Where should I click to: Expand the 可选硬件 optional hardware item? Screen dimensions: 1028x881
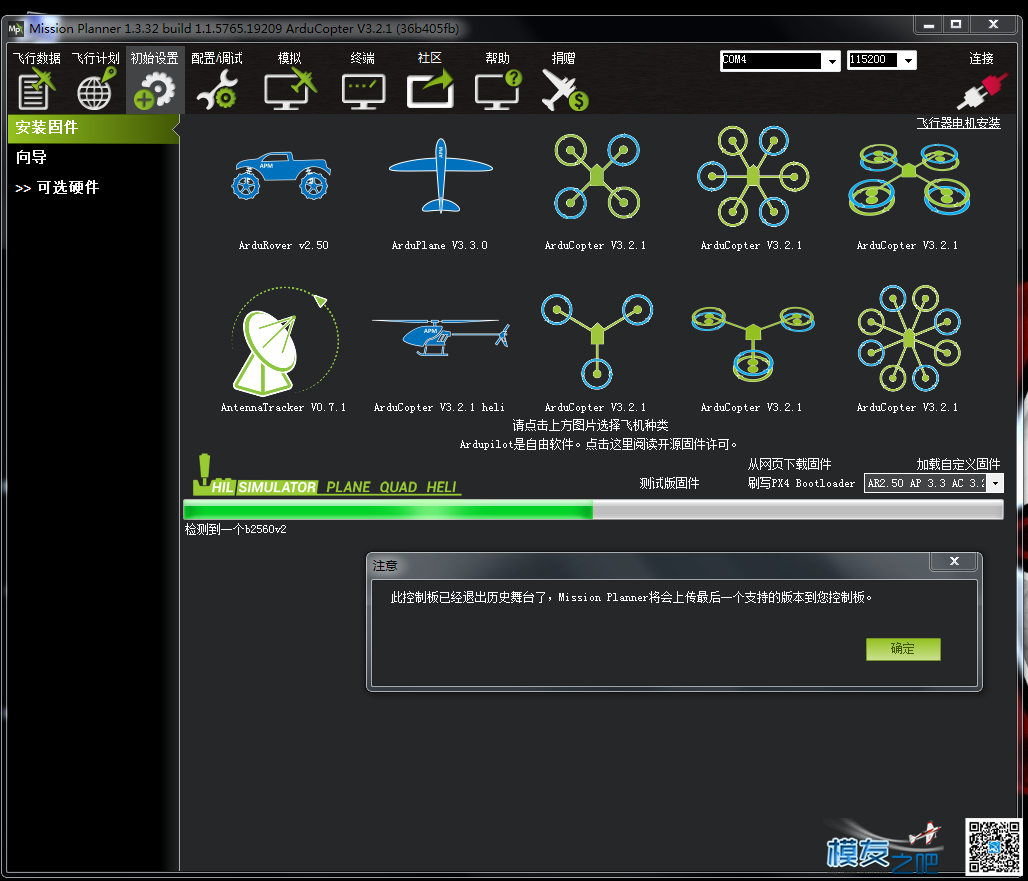tap(57, 187)
